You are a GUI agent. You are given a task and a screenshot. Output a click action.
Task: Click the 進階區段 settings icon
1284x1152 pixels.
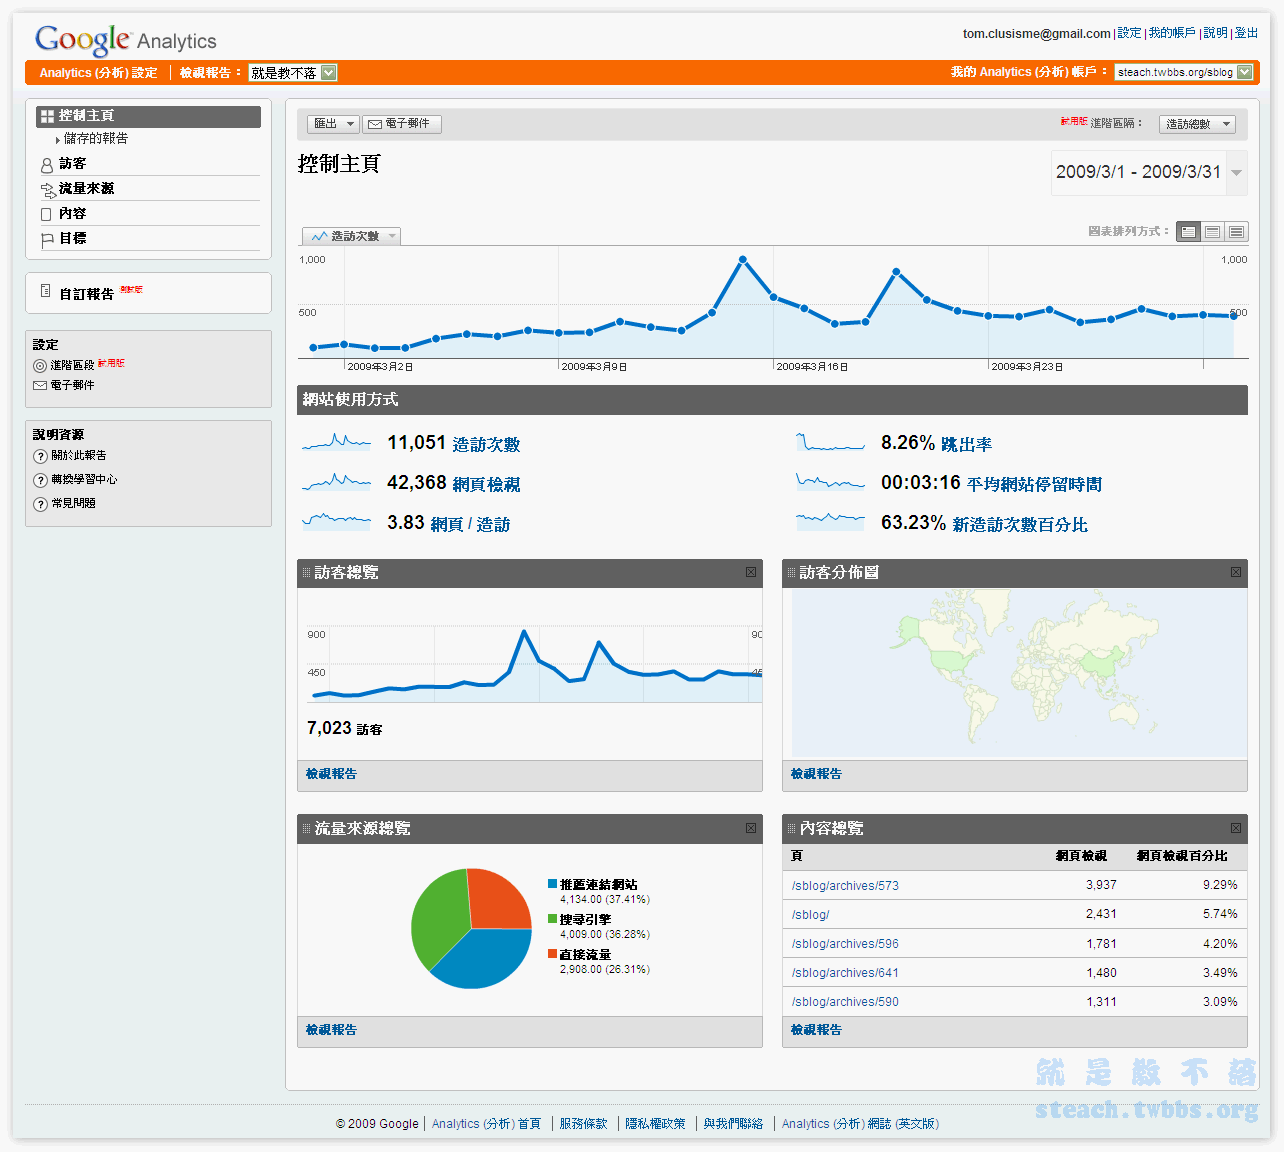click(40, 366)
